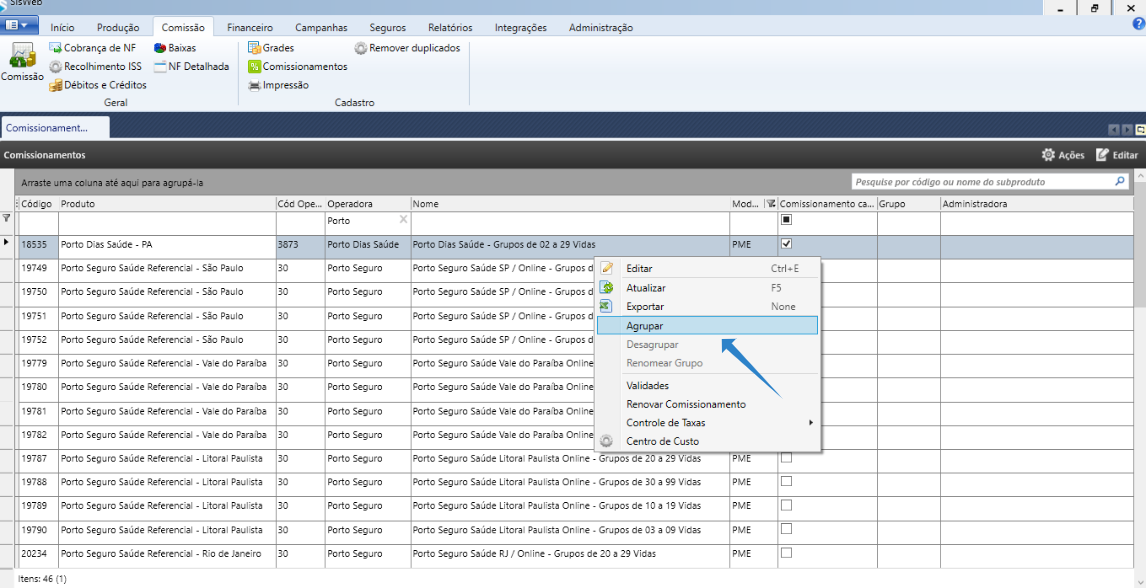Switch to the Administração ribbon tab

tap(601, 28)
